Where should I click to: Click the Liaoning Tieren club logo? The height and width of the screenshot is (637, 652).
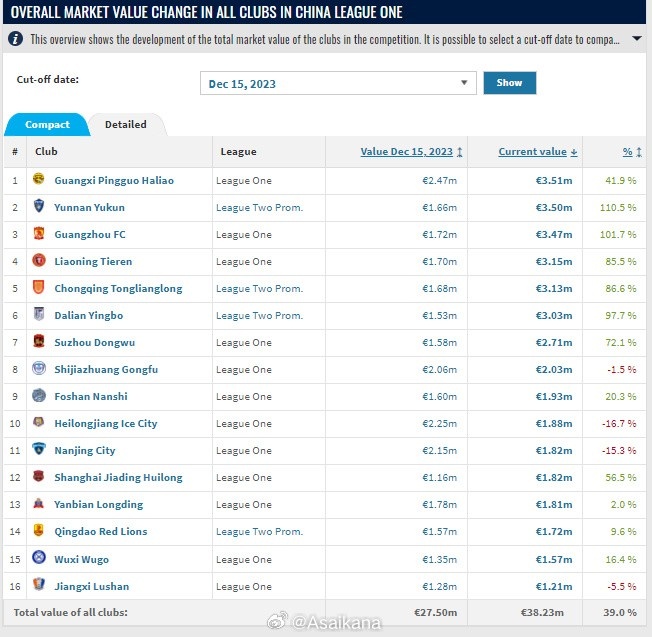coord(38,261)
